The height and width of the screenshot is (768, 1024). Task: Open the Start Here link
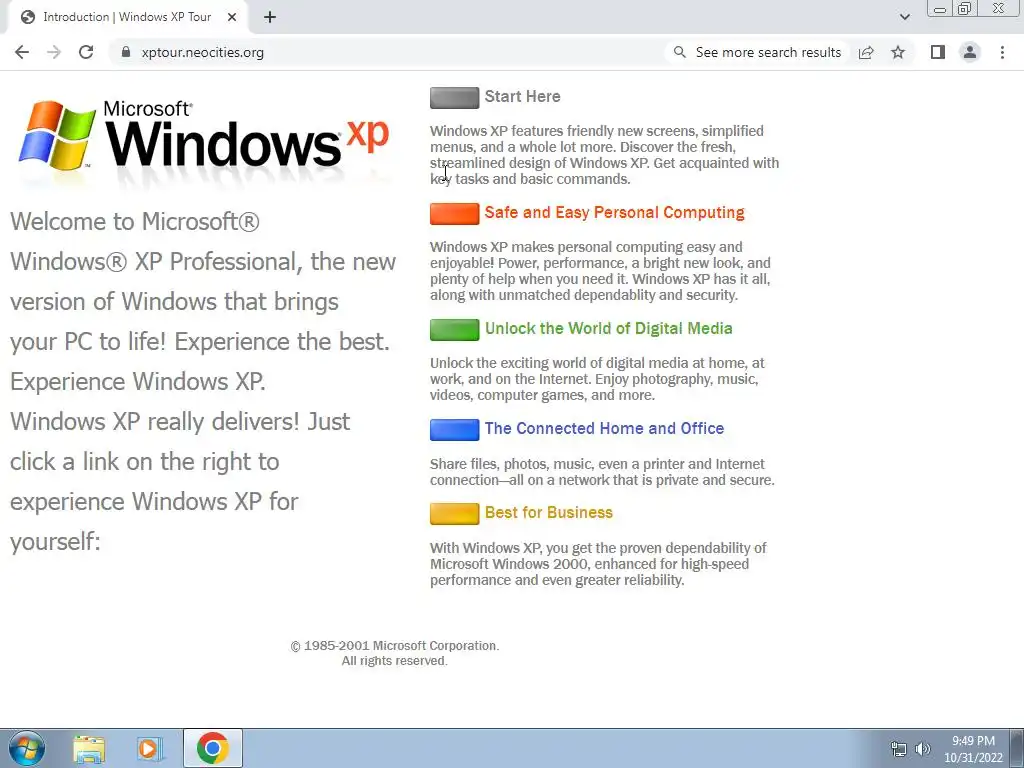click(522, 97)
